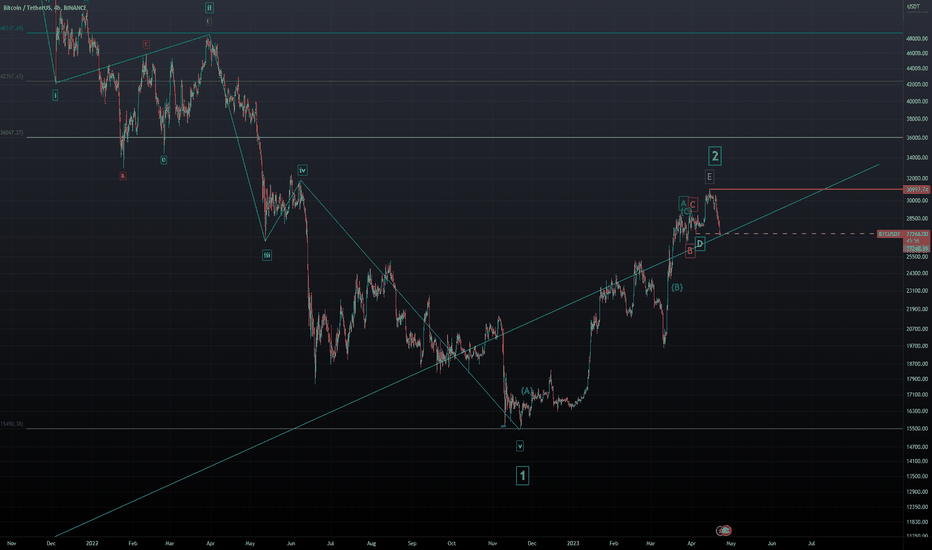Click the teal (B) wave label
Image resolution: width=932 pixels, height=550 pixels.
tap(677, 288)
